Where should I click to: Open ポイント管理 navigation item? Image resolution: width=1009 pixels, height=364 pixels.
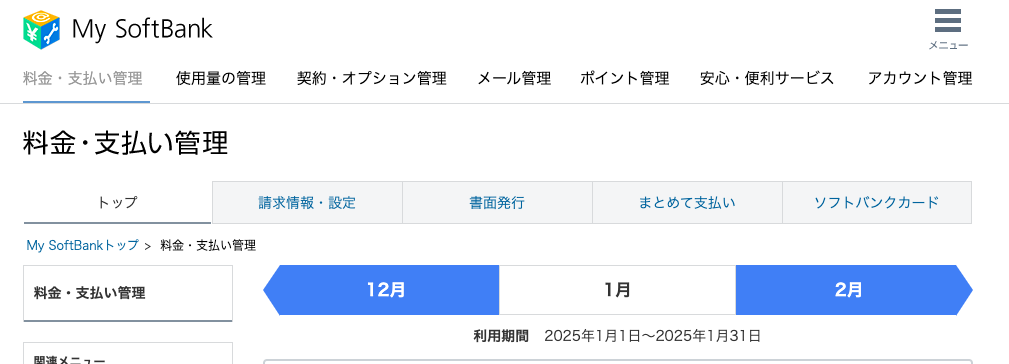624,79
